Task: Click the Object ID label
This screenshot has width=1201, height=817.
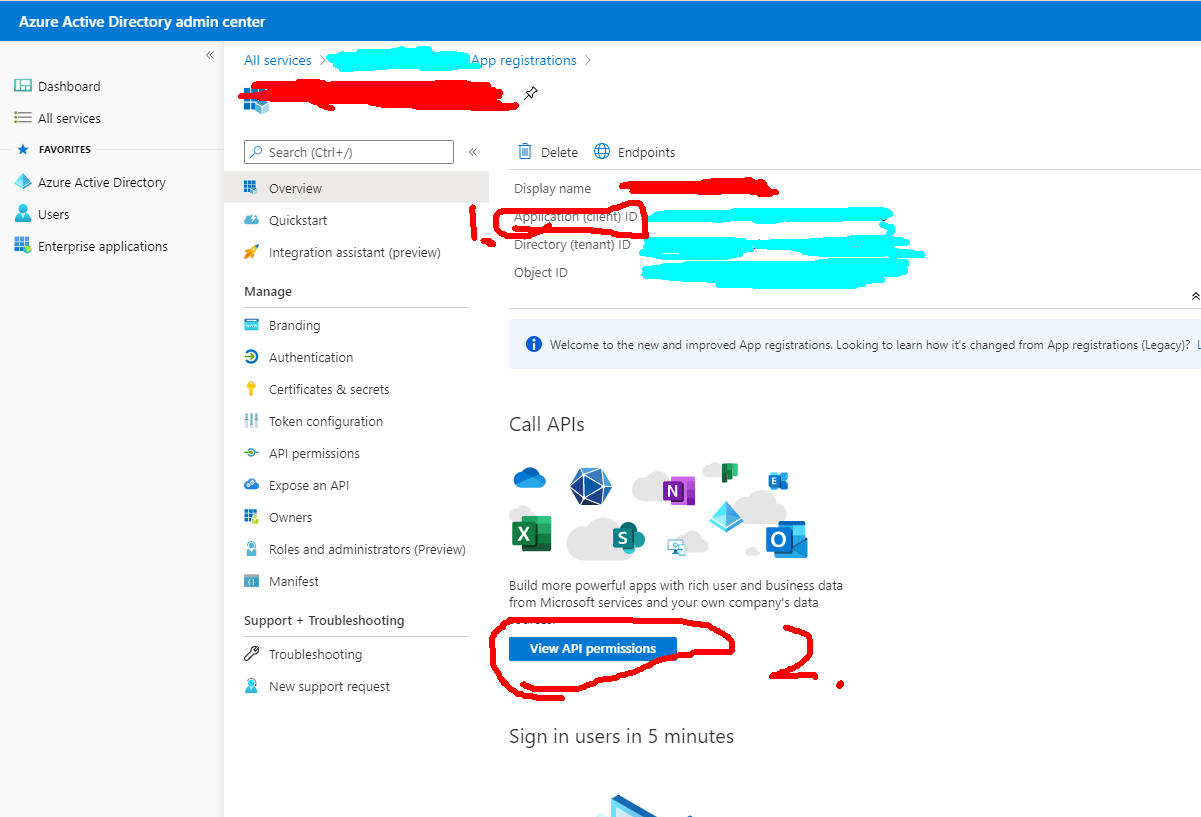Action: click(x=541, y=272)
